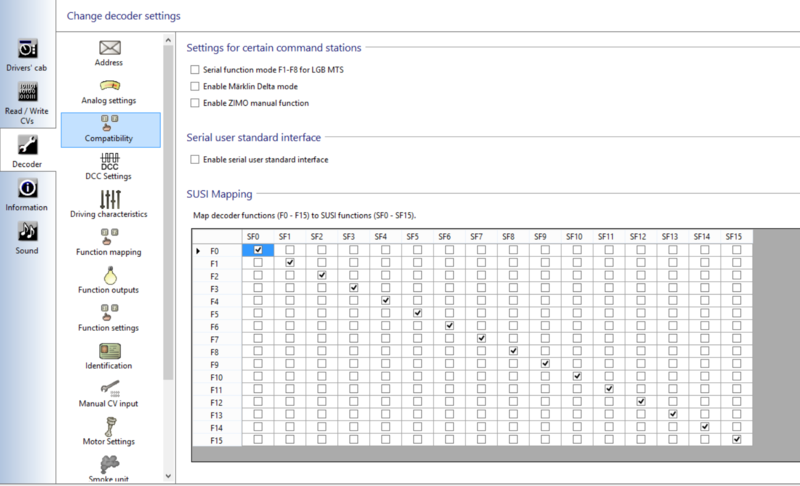The width and height of the screenshot is (800, 486).
Task: Click the SF10 column header
Action: point(577,237)
